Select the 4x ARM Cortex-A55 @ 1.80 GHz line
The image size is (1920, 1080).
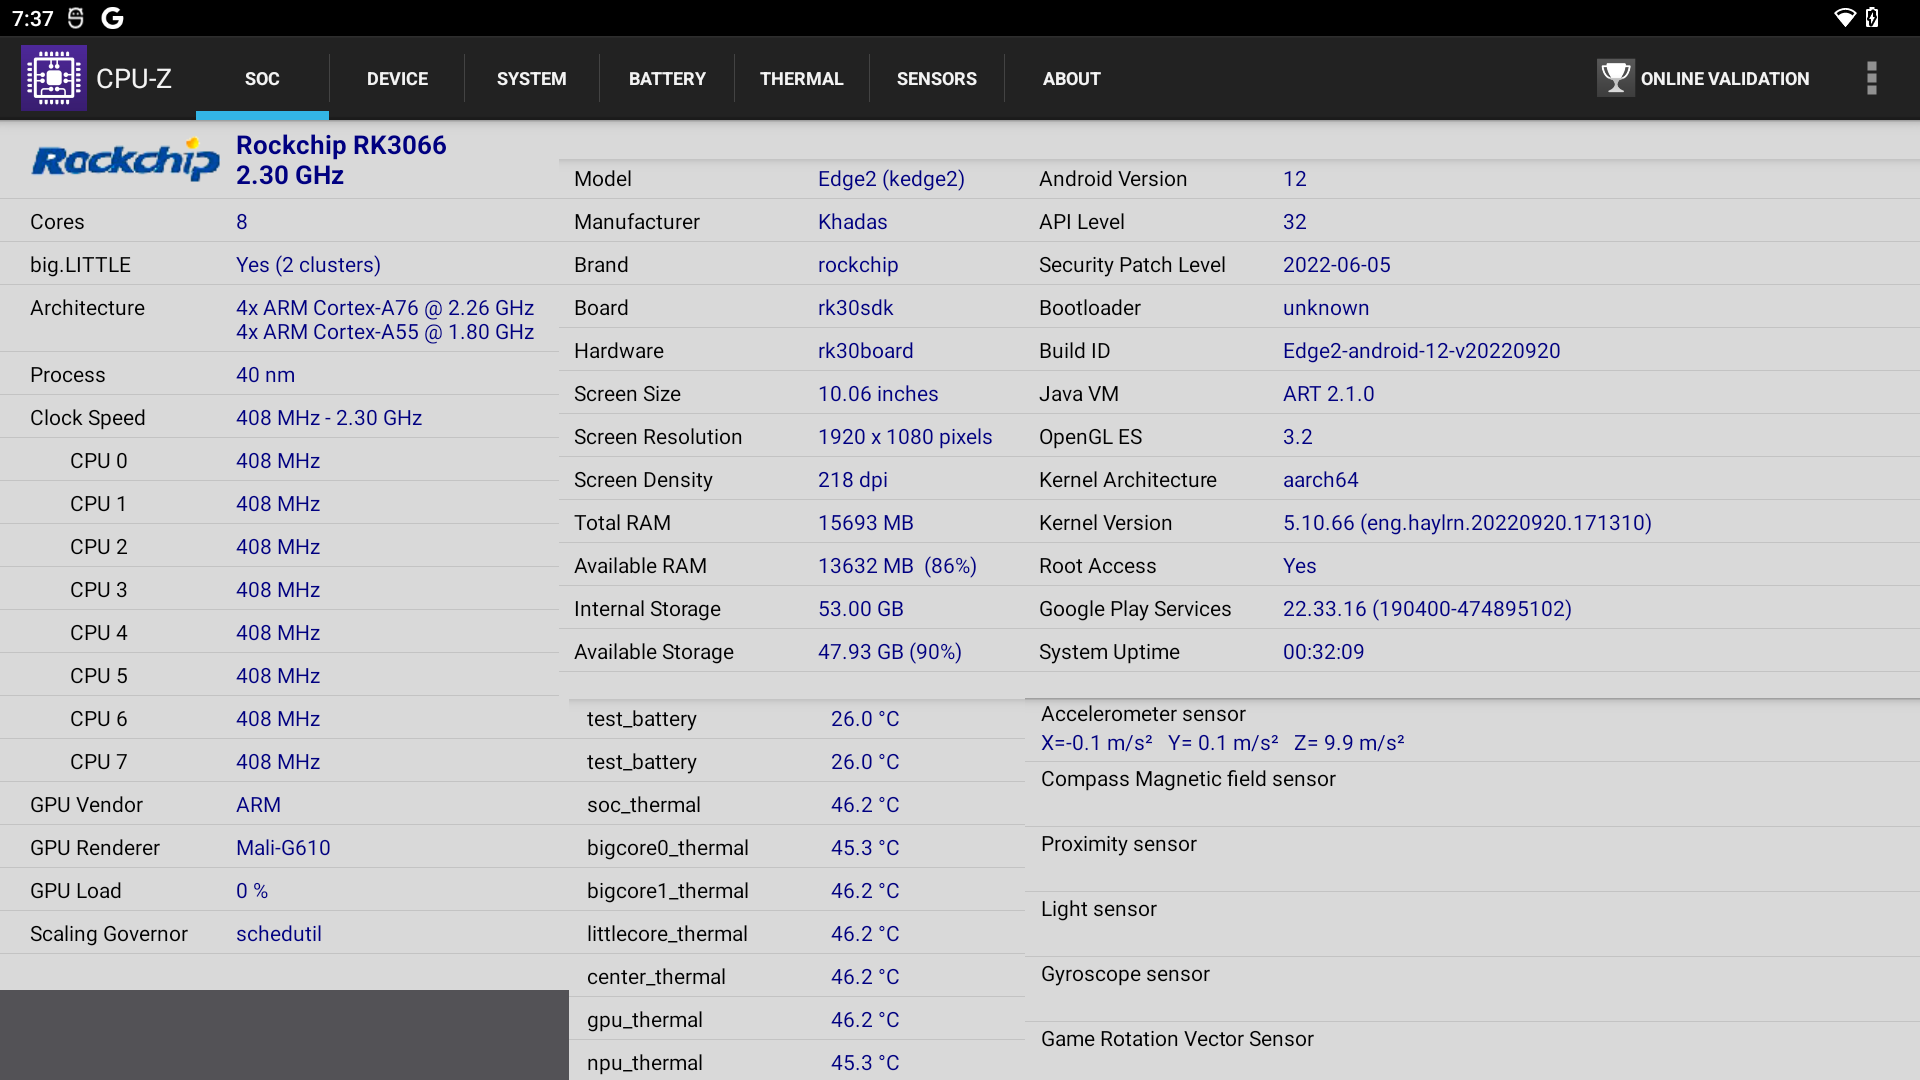click(x=385, y=332)
